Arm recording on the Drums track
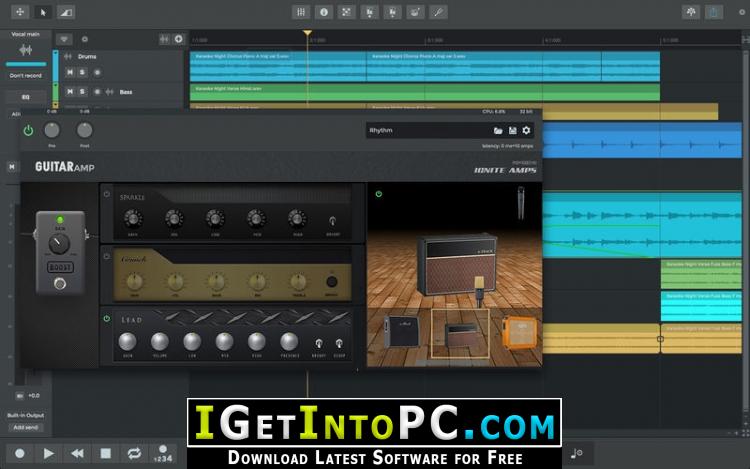This screenshot has width=750, height=469. (97, 73)
